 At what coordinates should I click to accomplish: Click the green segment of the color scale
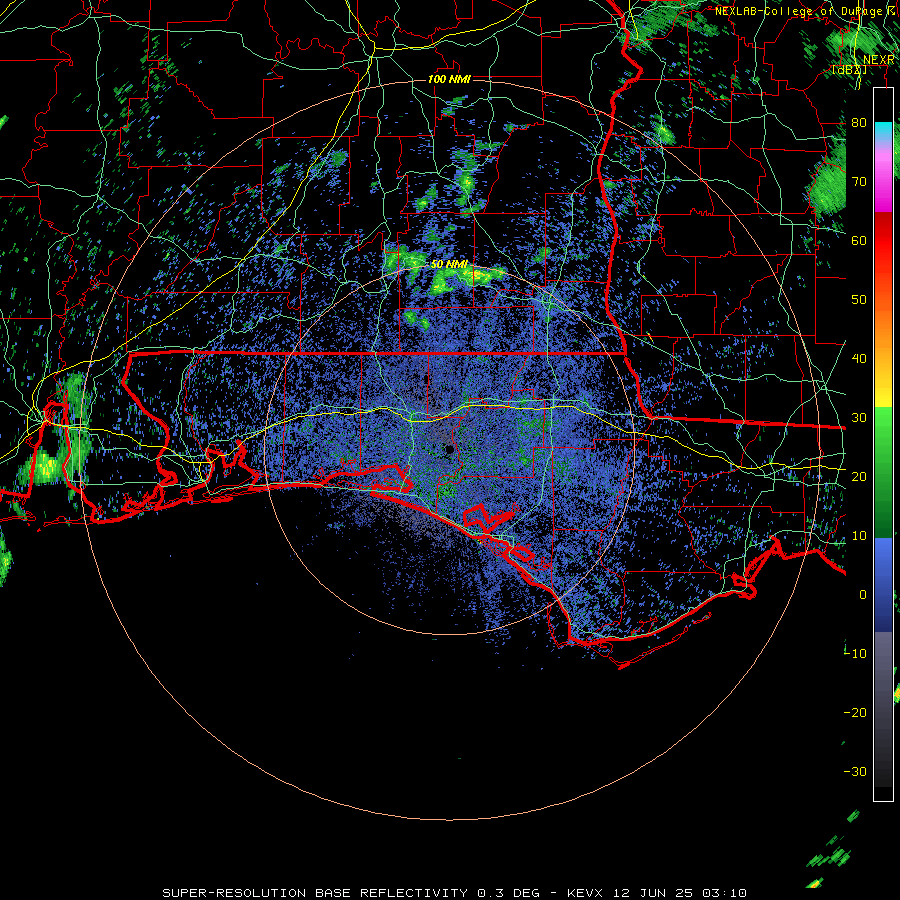tap(883, 472)
